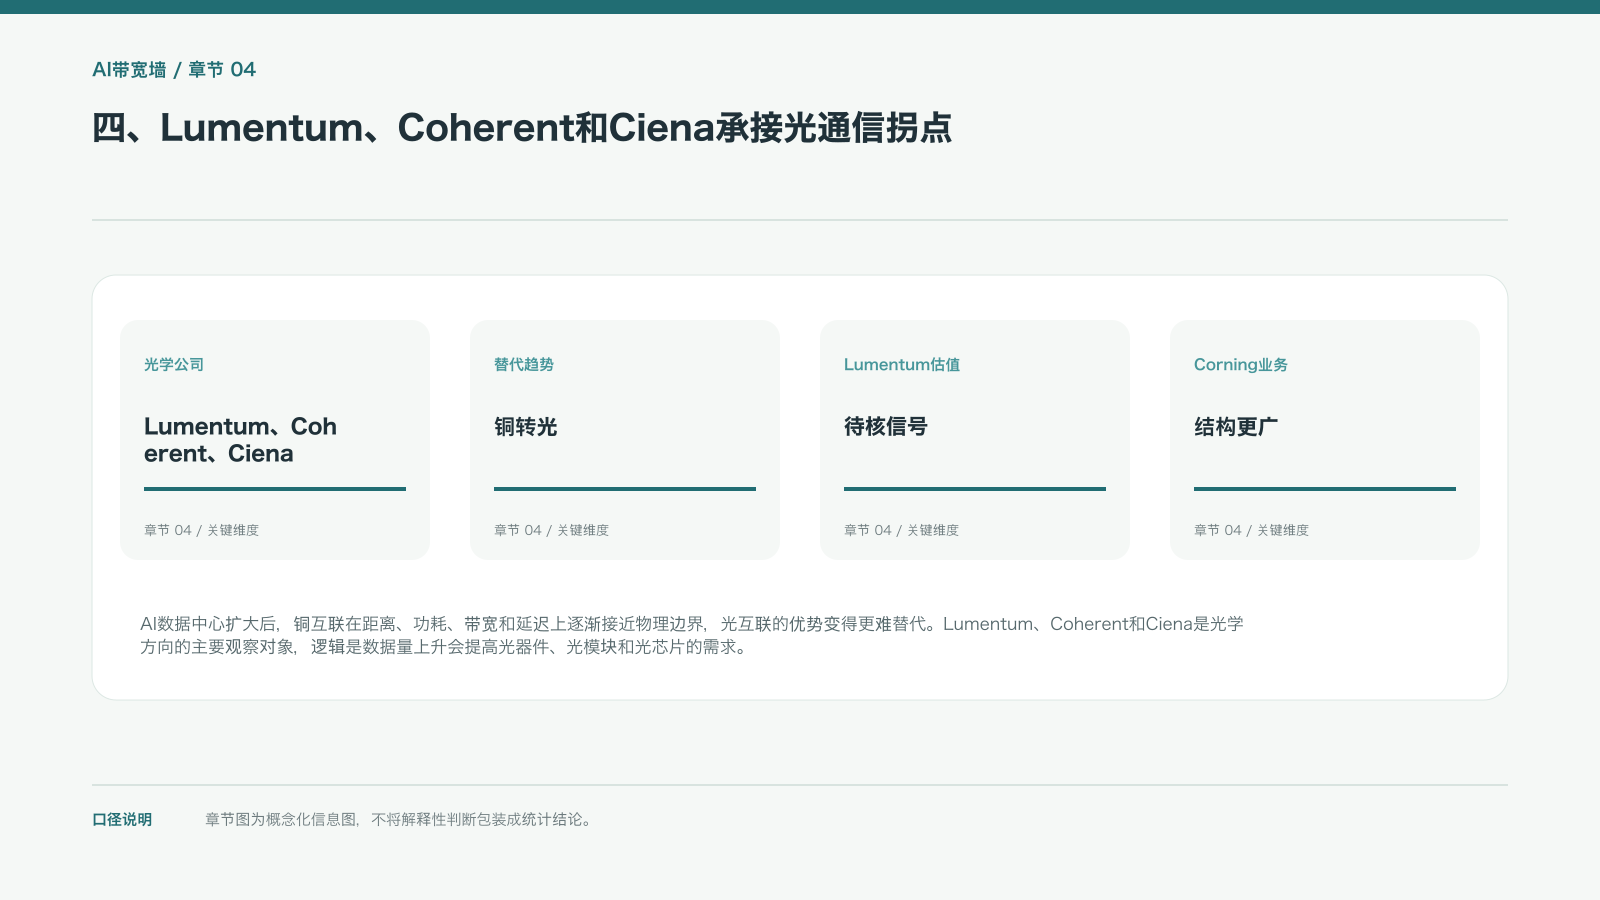Click the "Corning业务" card label
1600x900 pixels.
[1241, 365]
